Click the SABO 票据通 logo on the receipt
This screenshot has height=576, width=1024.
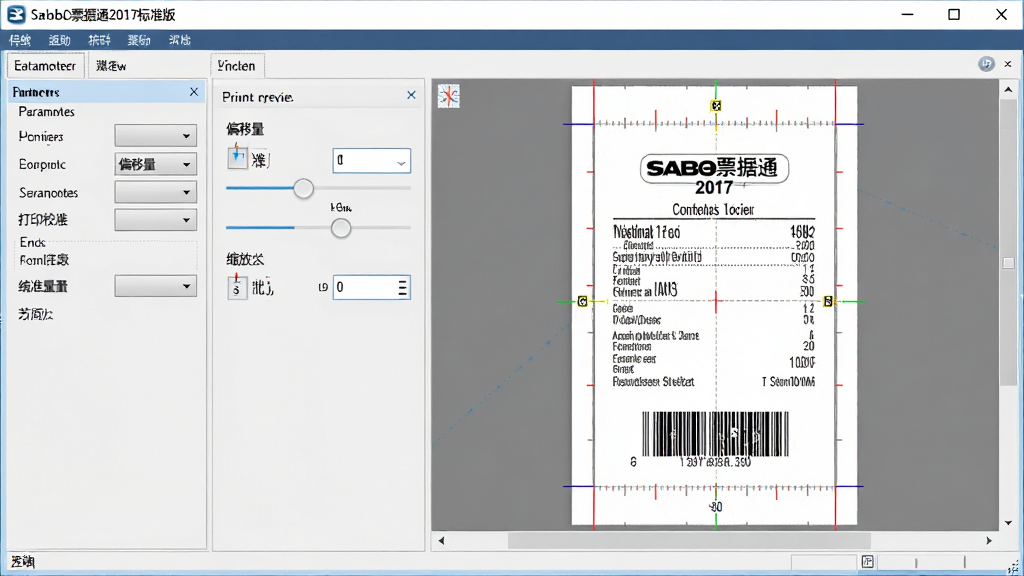(714, 168)
